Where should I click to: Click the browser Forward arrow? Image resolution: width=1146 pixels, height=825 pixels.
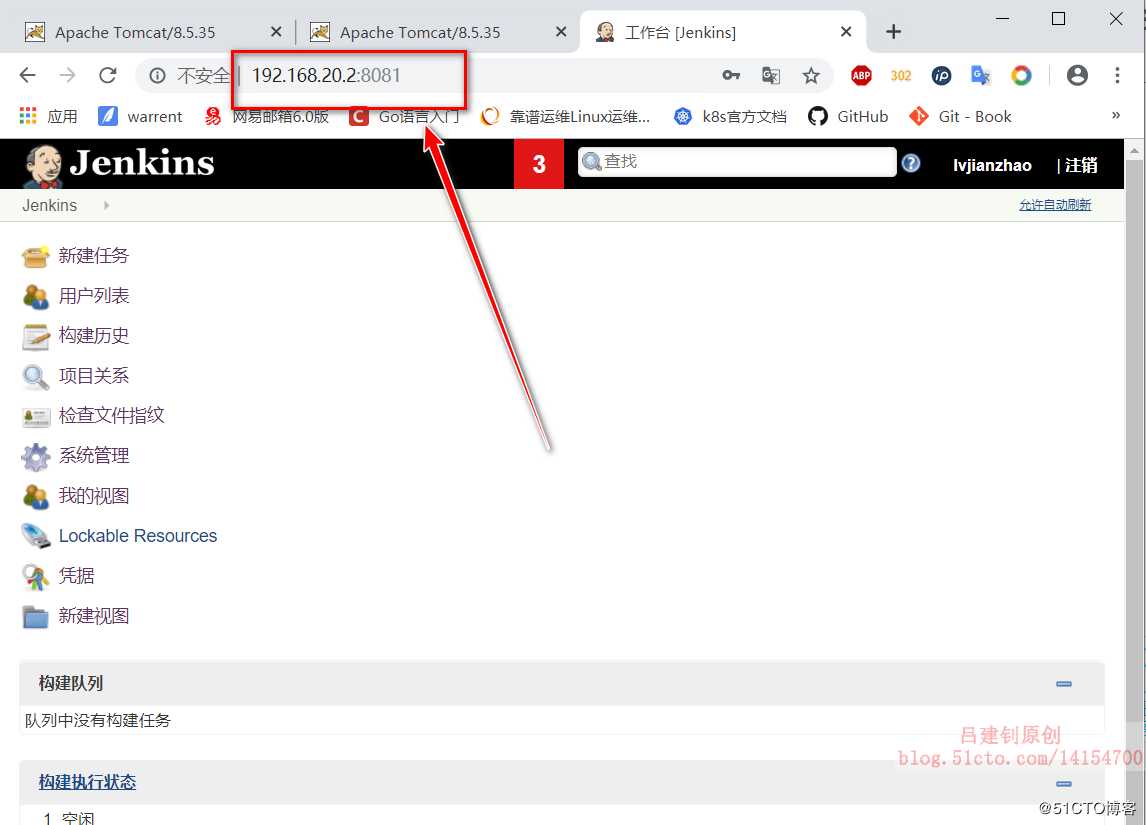click(x=67, y=75)
